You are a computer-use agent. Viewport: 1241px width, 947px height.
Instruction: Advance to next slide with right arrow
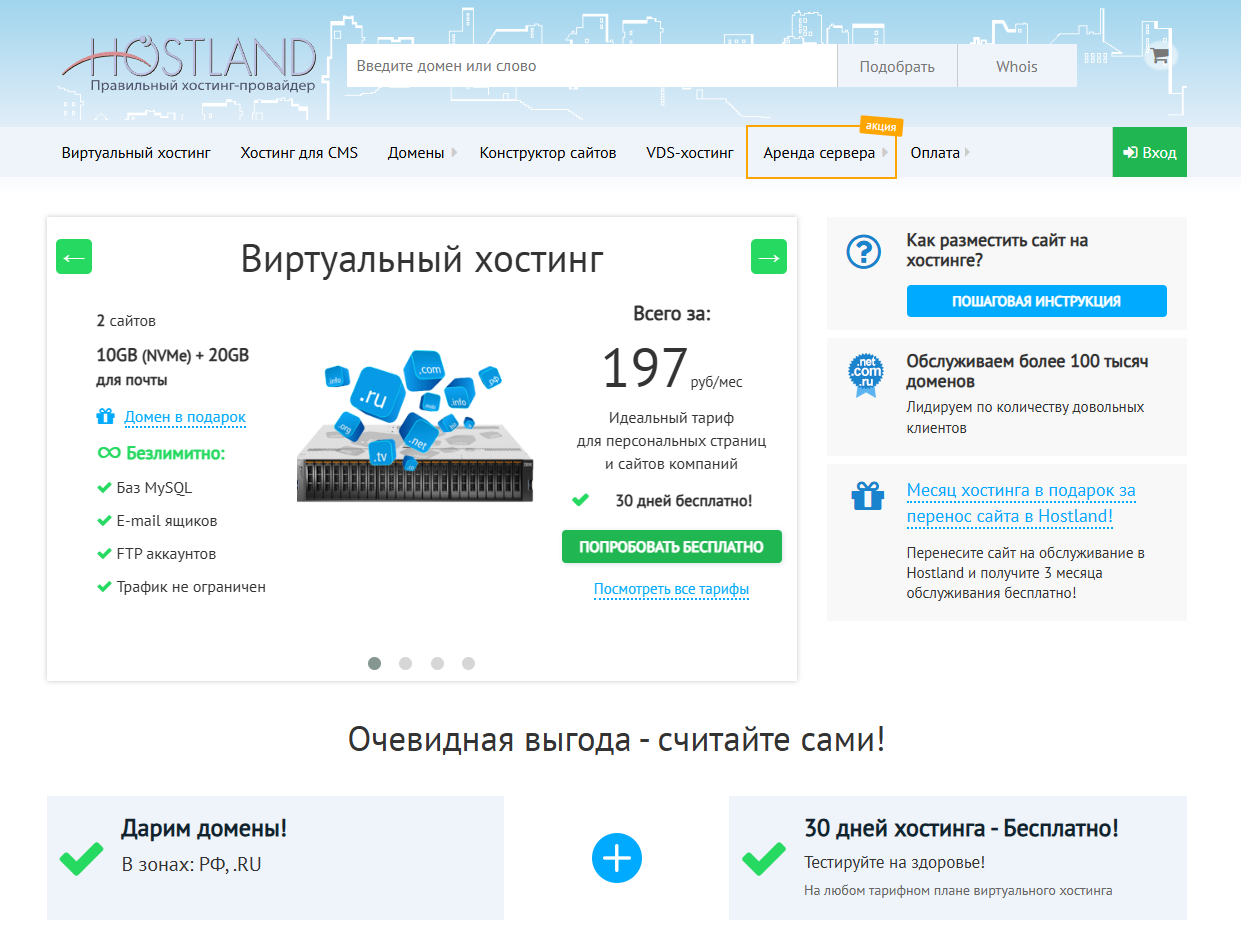point(769,257)
